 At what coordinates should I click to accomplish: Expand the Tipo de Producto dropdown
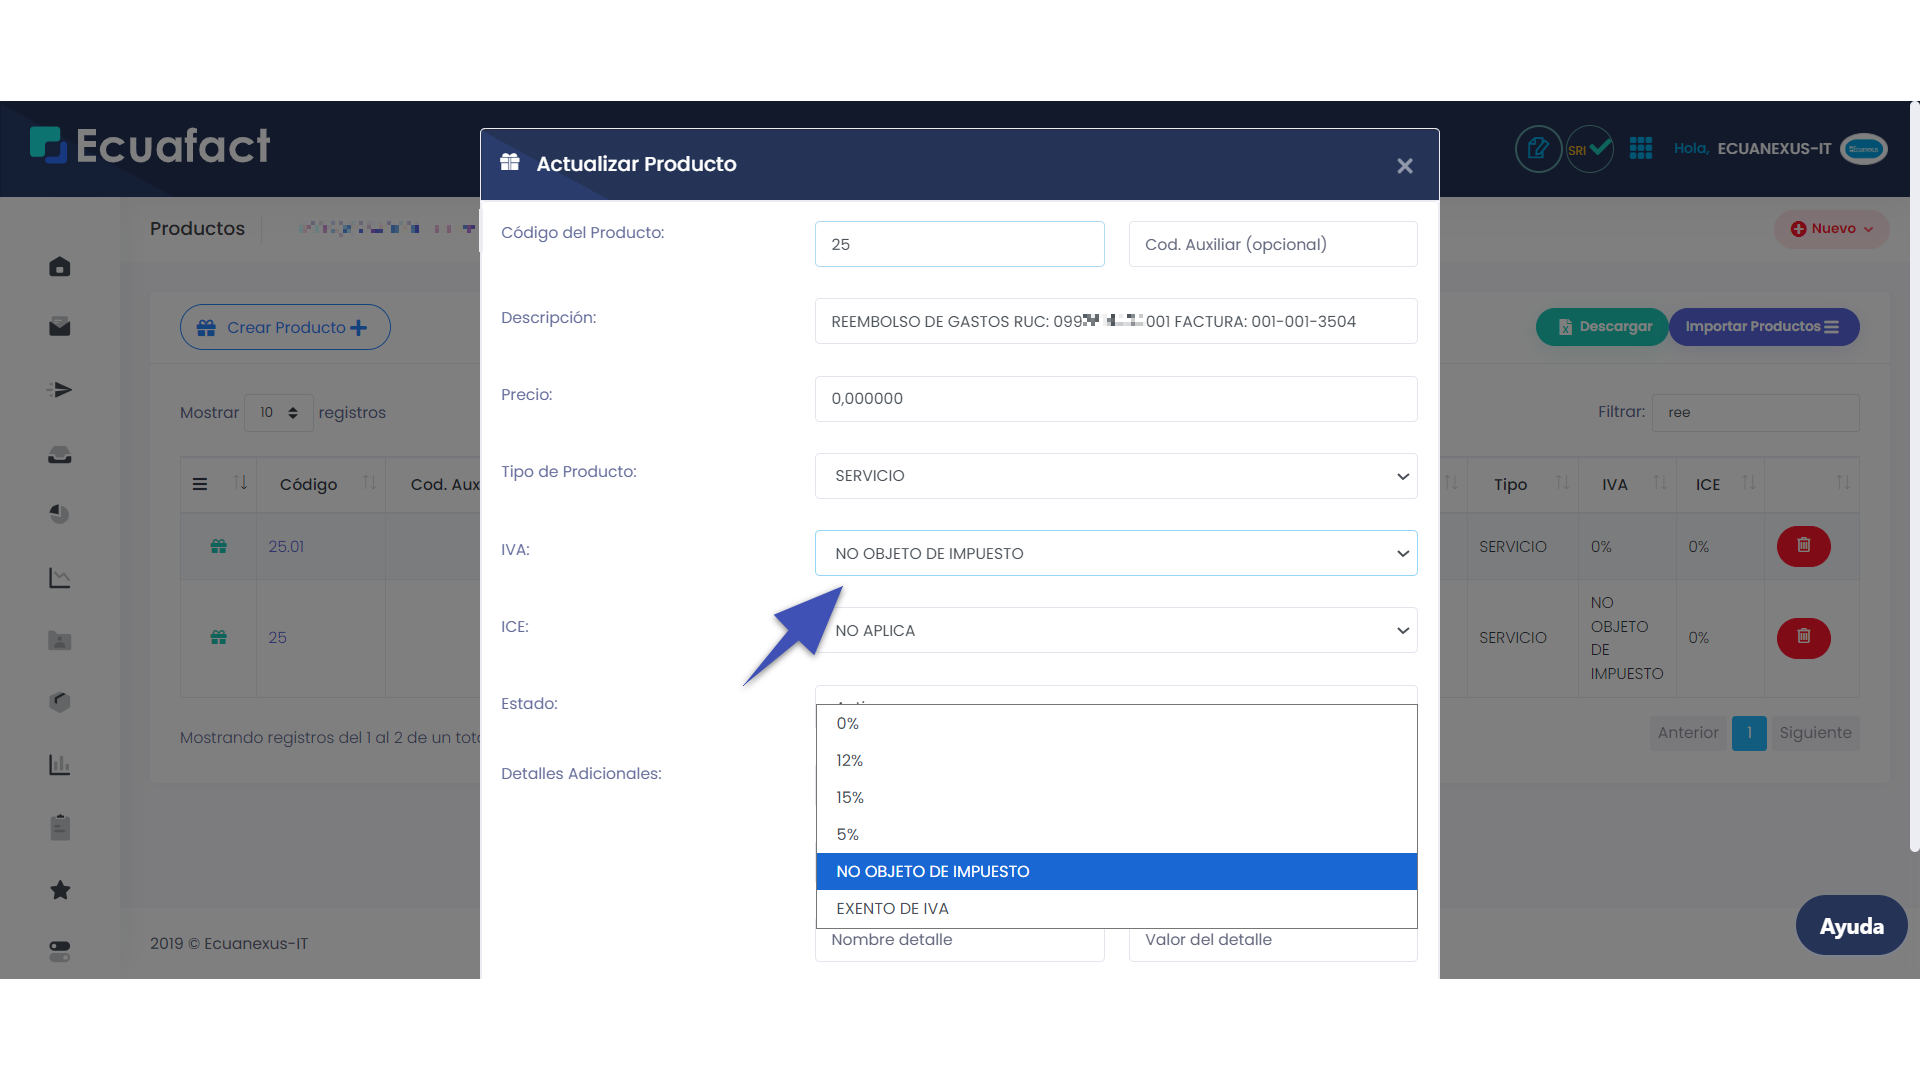pyautogui.click(x=1116, y=476)
